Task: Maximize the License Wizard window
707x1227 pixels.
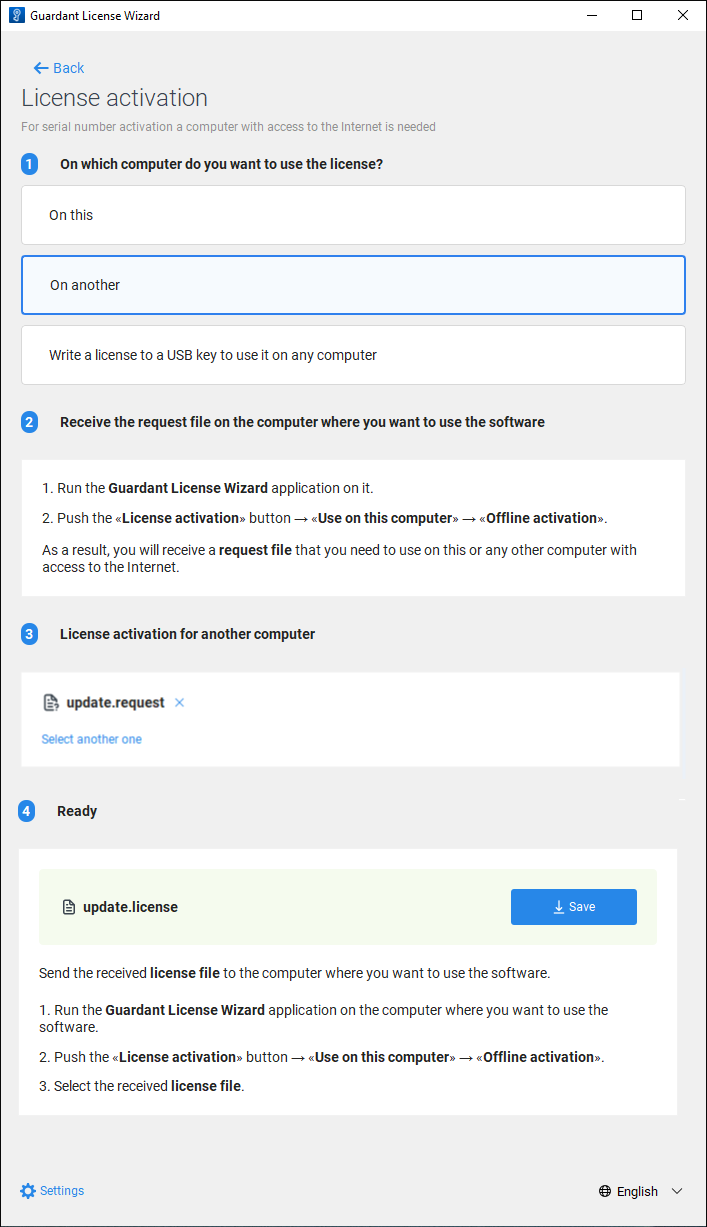Action: (637, 16)
